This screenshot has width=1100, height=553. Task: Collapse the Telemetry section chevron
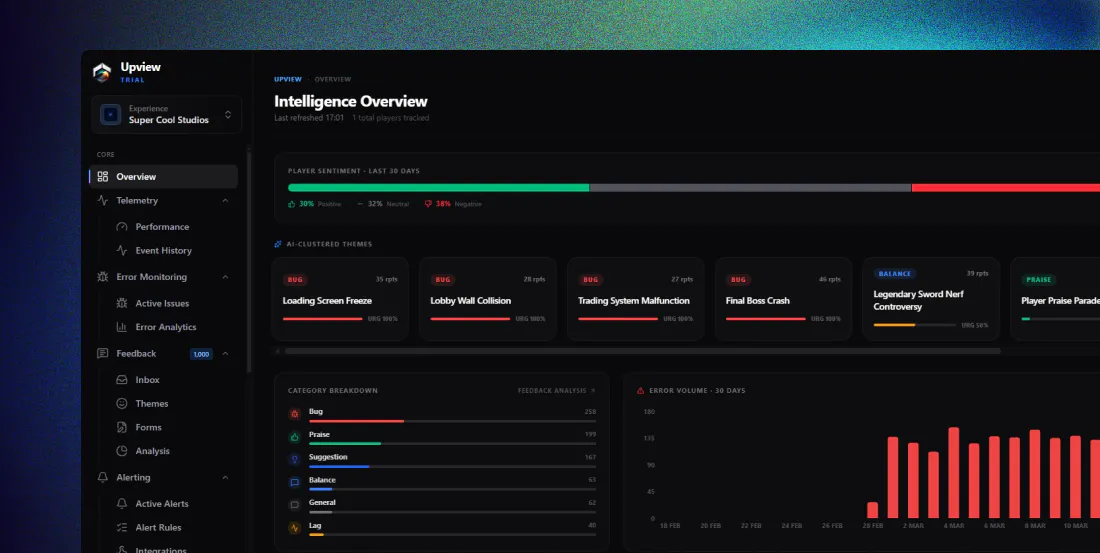click(x=225, y=201)
